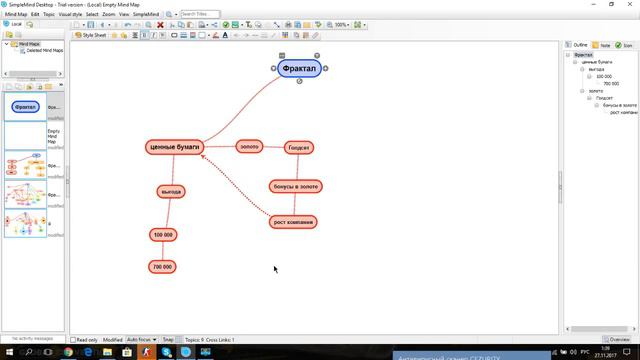Select the blue Фрактал mind map thumbnail
640x360 pixels.
[25, 107]
